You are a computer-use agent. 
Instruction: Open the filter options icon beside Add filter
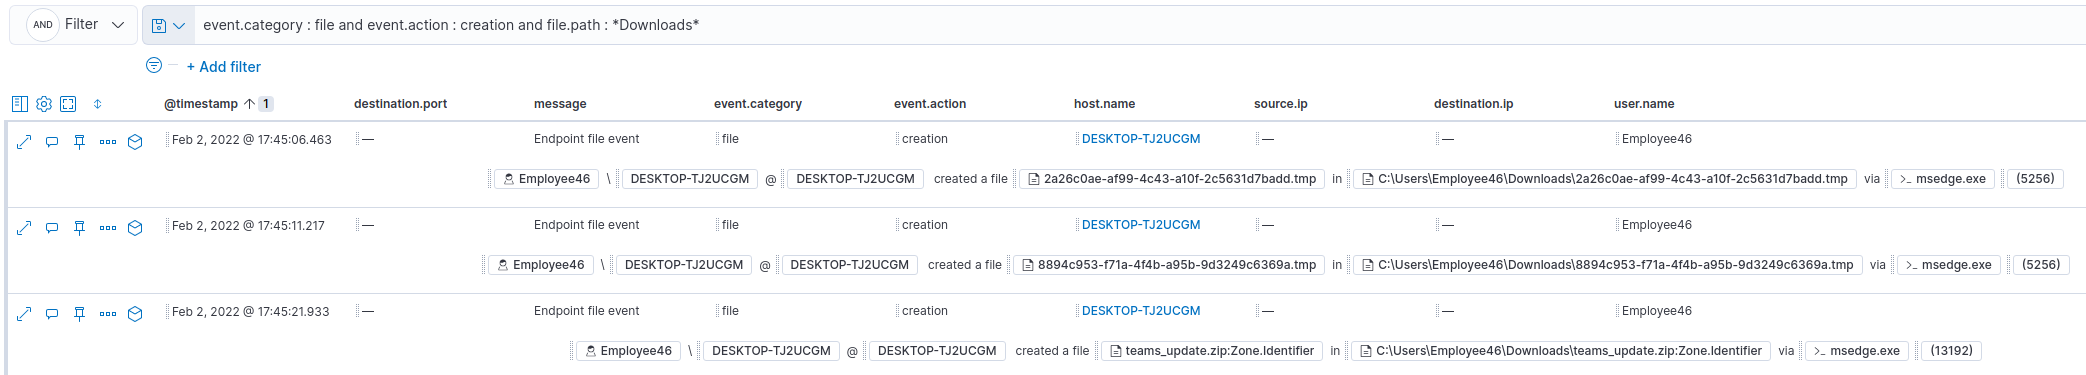coord(154,66)
